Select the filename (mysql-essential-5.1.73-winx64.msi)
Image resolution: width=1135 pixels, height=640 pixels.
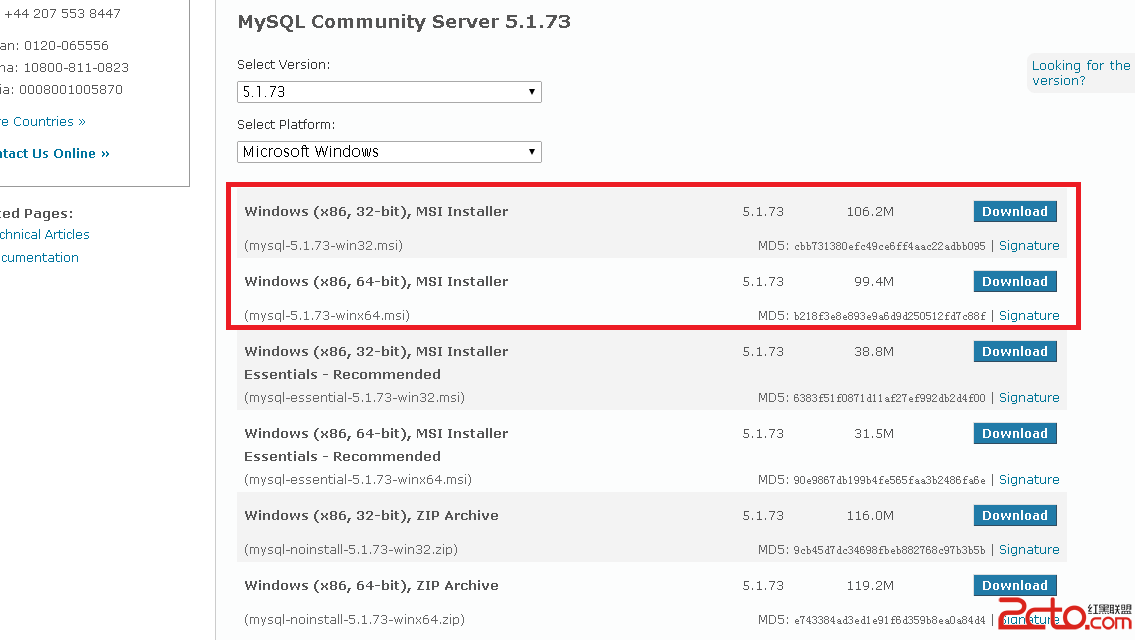358,479
